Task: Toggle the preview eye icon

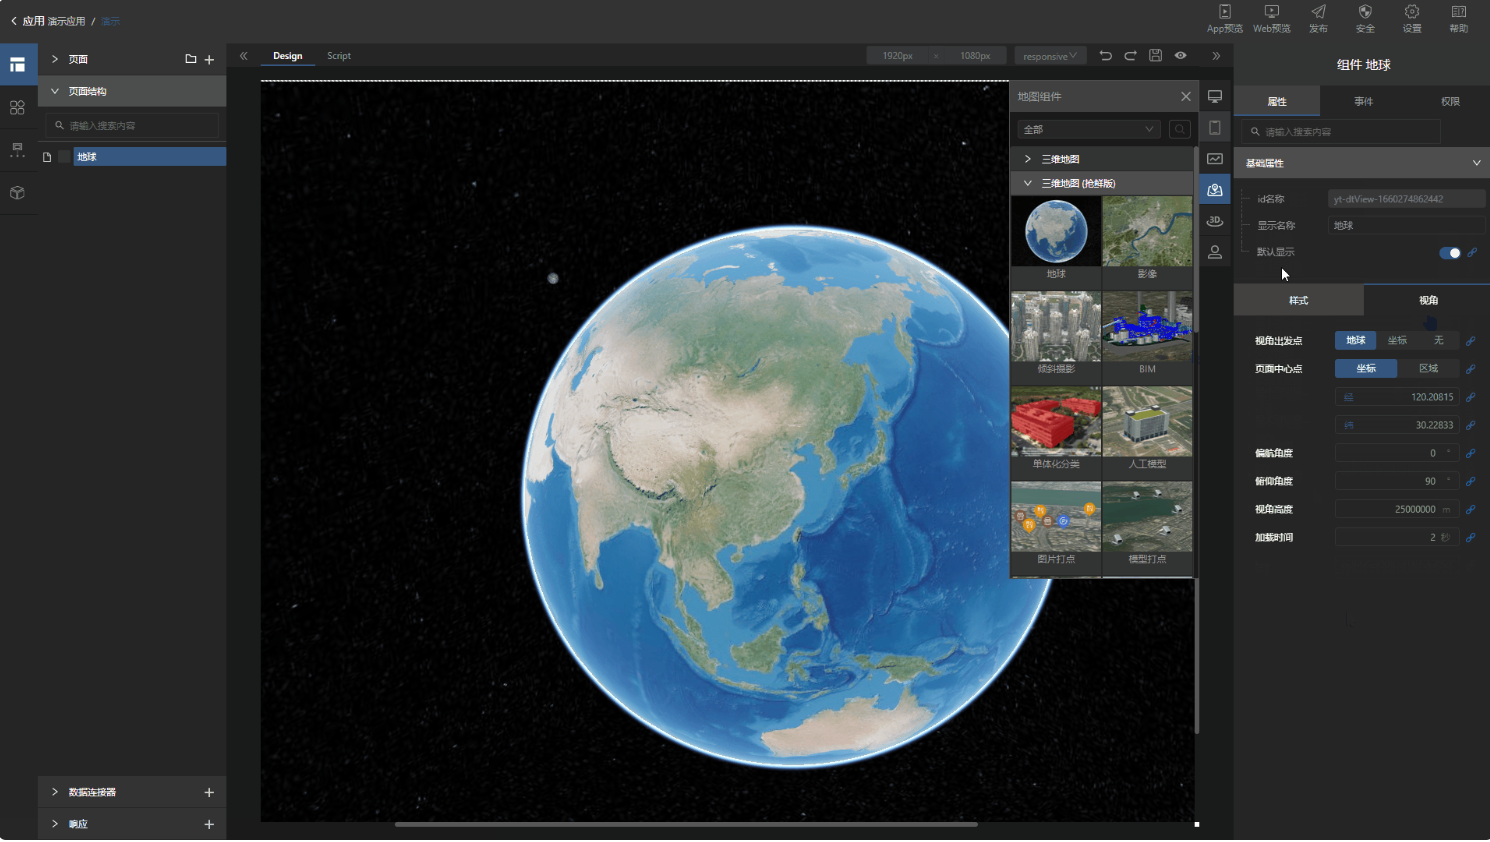Action: tap(1180, 56)
